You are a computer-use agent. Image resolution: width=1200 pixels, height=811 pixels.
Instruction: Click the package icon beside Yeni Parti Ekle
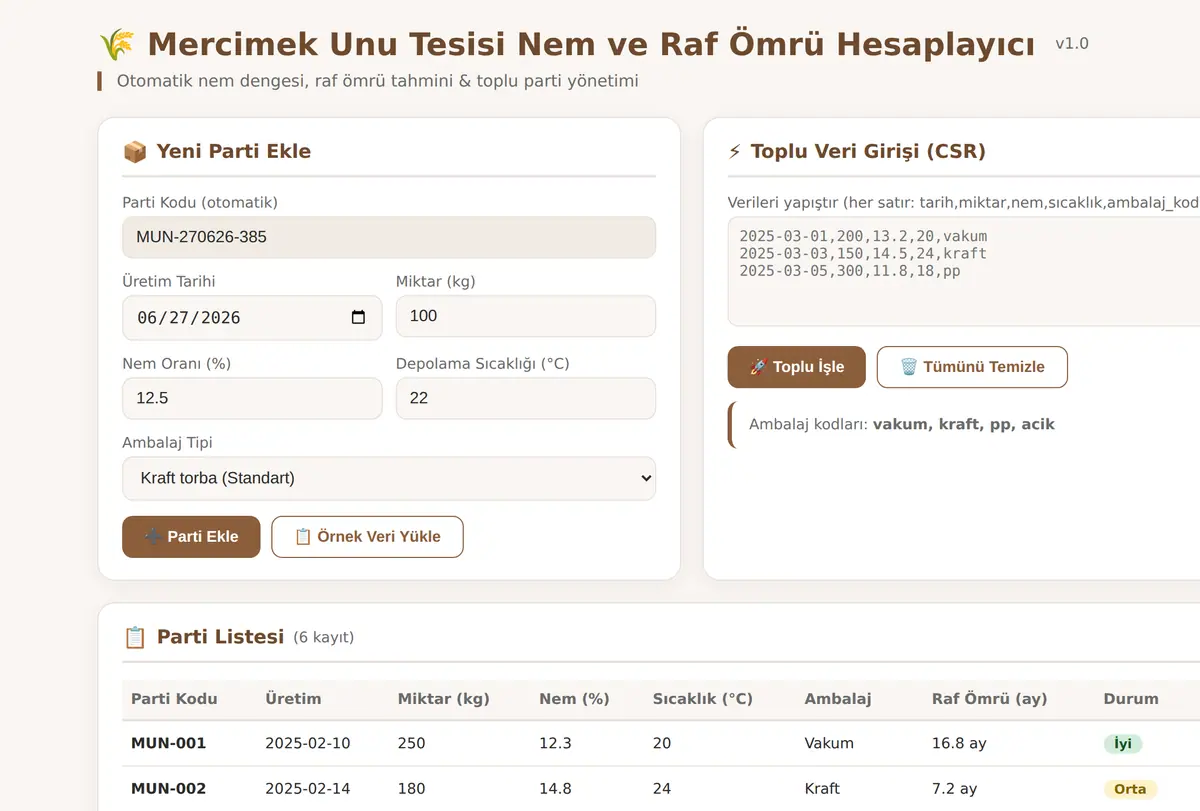pos(135,151)
